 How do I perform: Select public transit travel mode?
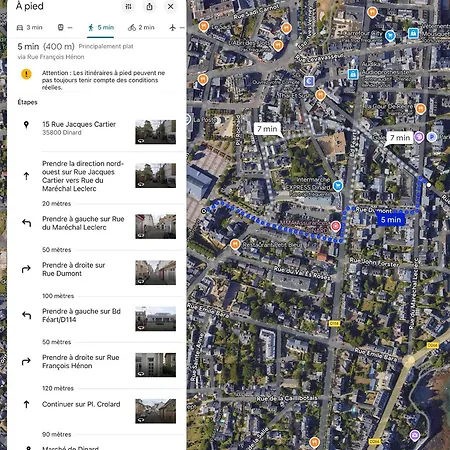(x=65, y=27)
